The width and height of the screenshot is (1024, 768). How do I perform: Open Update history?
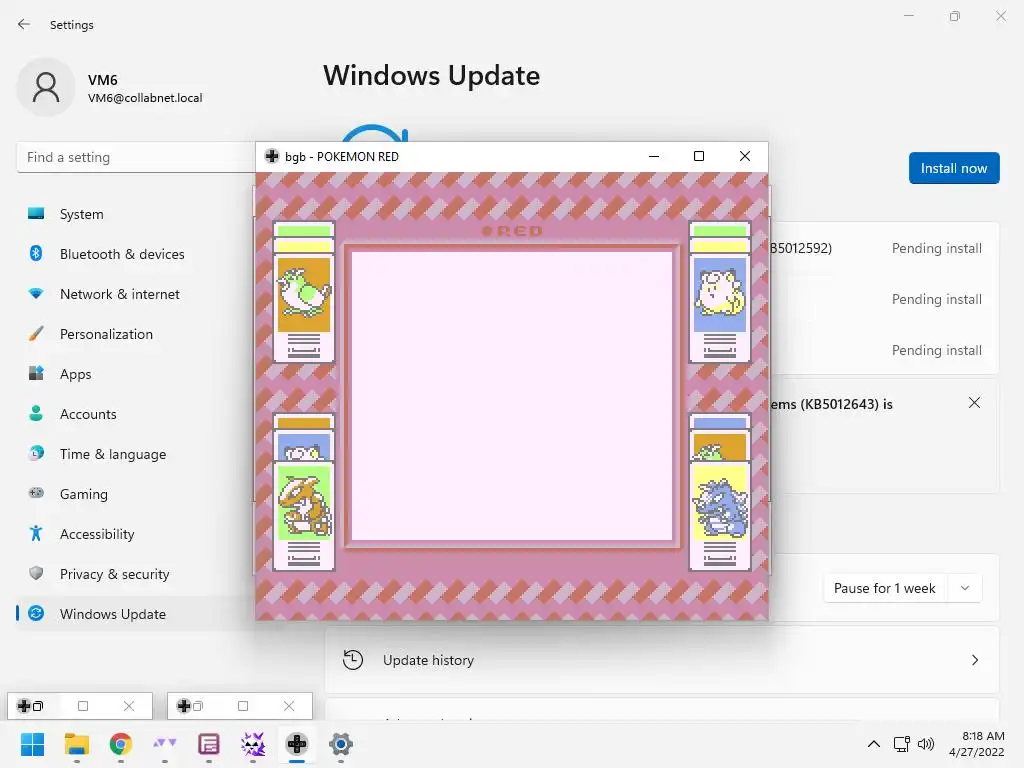662,660
